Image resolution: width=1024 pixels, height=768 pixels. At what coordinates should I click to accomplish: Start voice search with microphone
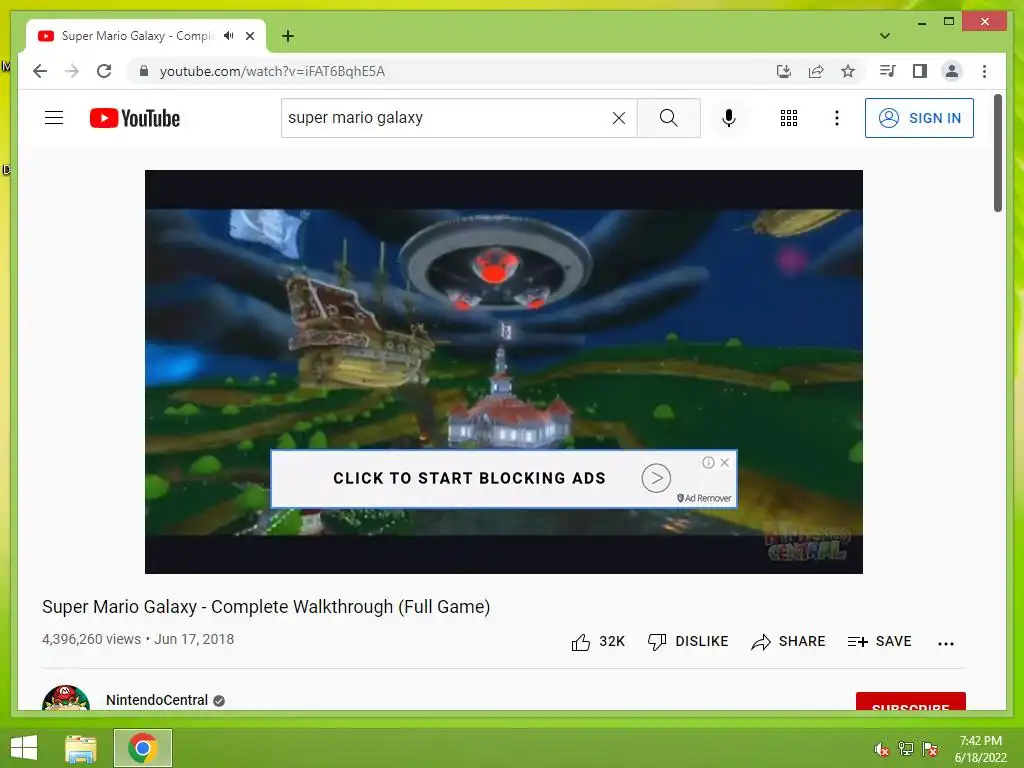point(729,118)
